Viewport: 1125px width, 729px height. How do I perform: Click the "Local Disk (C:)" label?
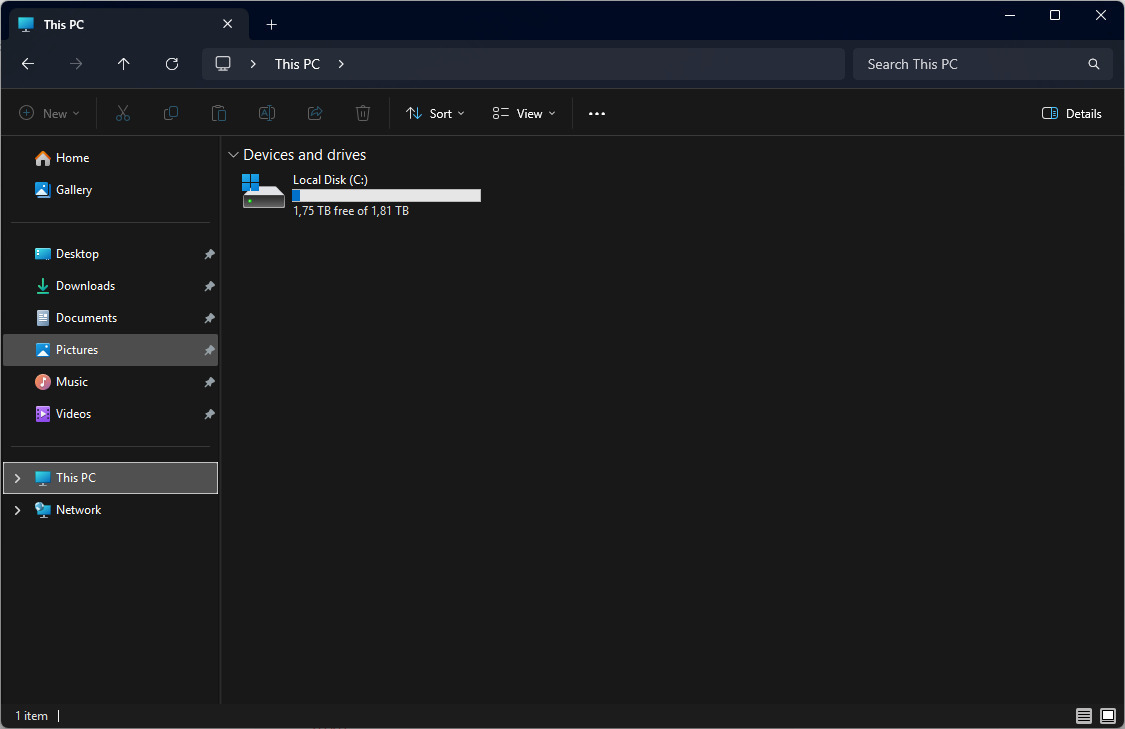click(x=330, y=179)
